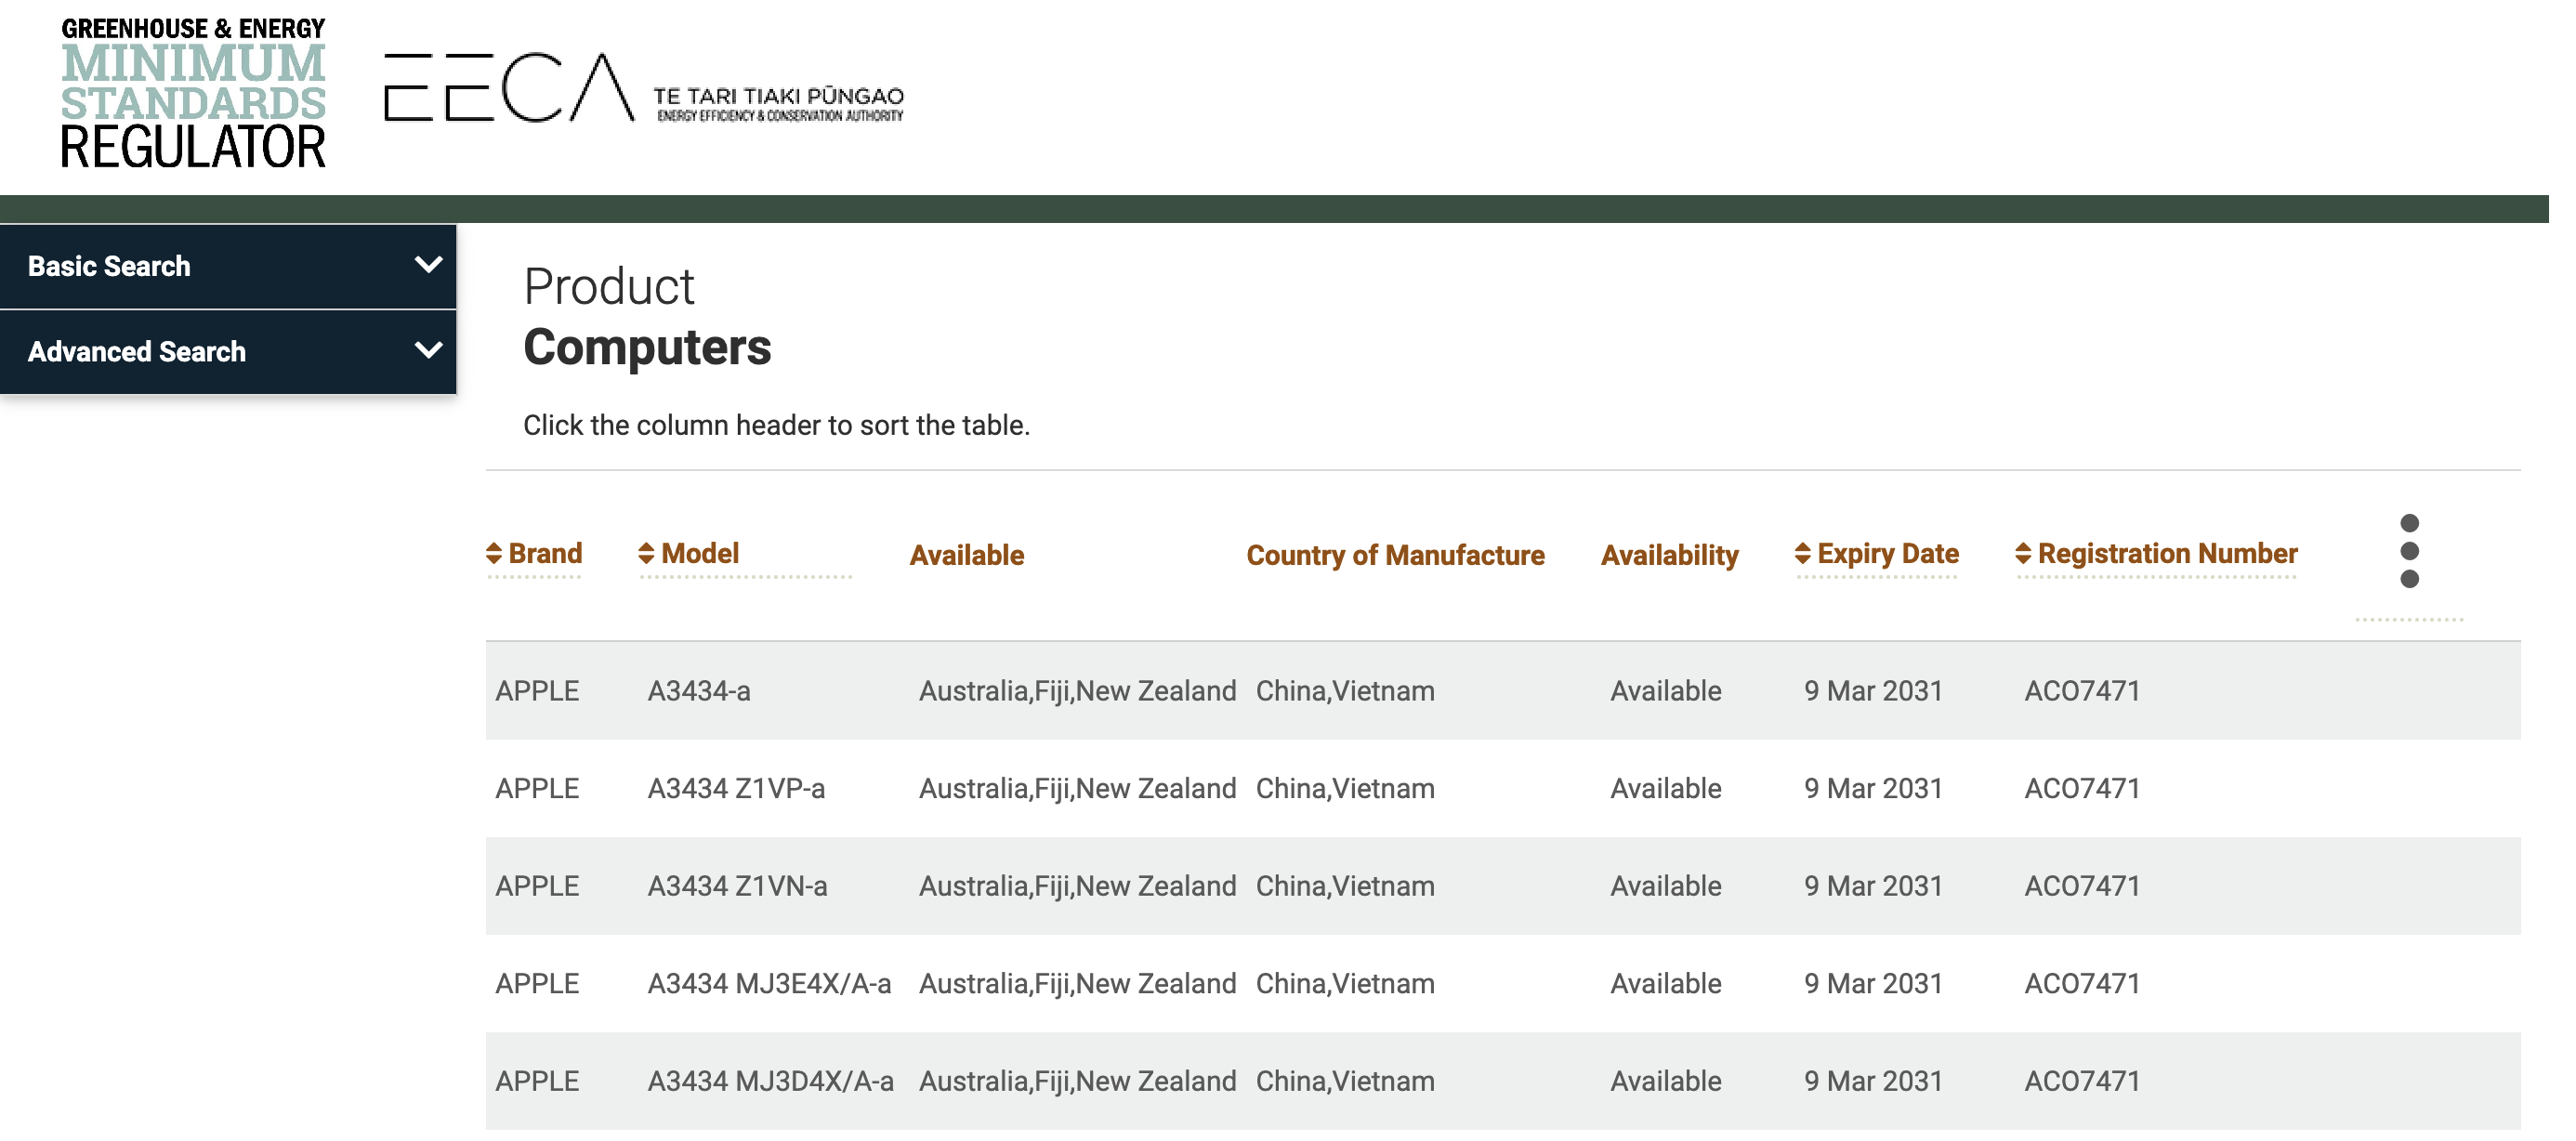
Task: Open the Basic Search section
Action: coord(109,266)
